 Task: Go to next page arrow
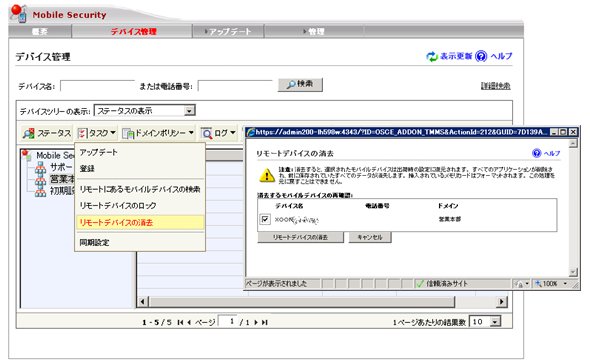coord(256,322)
